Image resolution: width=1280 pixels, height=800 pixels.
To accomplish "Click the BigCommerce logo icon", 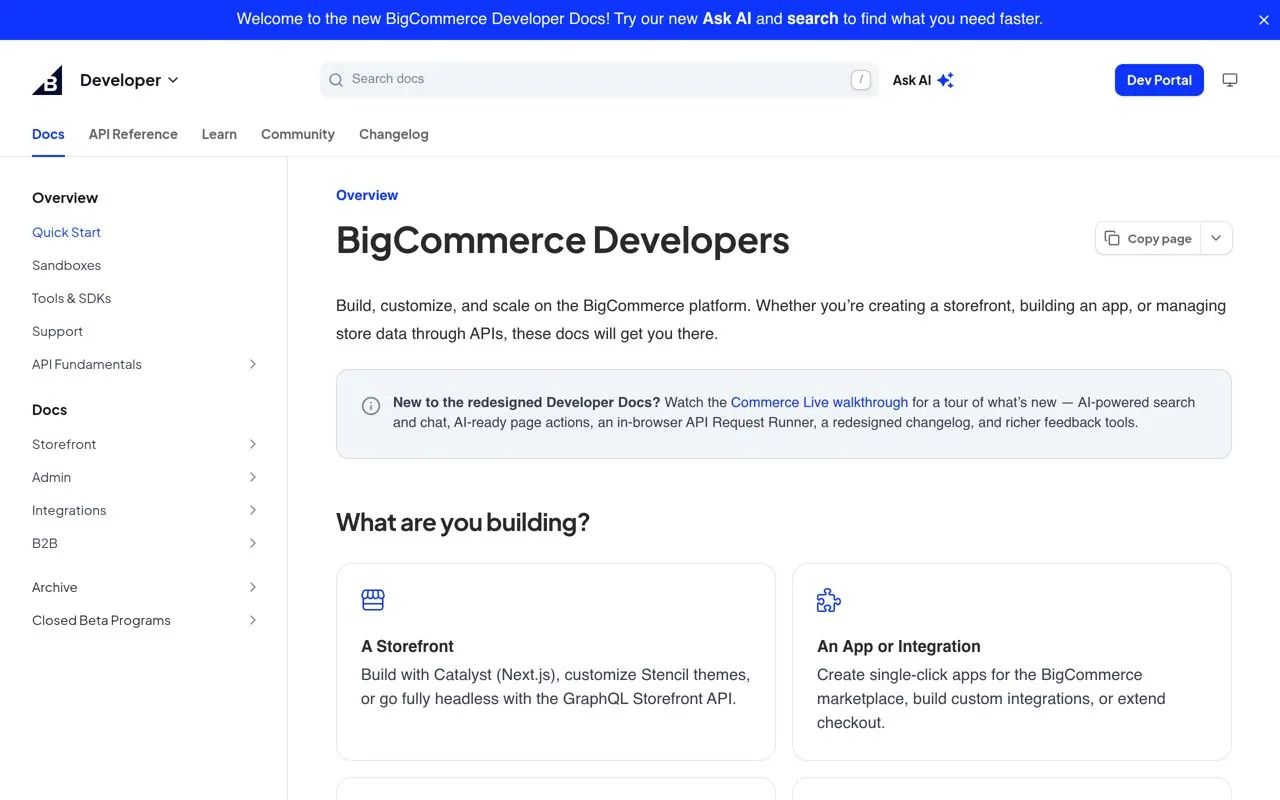I will click(47, 80).
